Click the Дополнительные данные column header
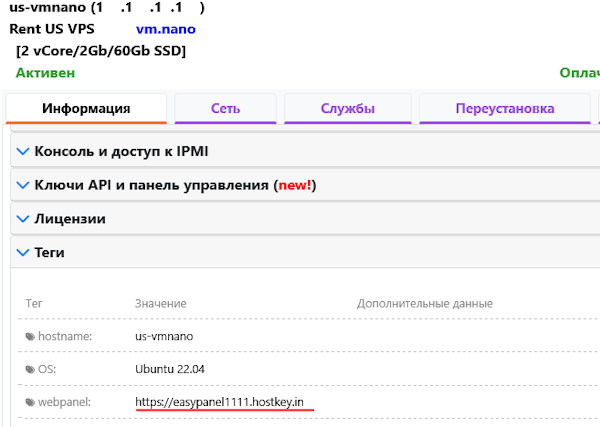 click(x=424, y=303)
